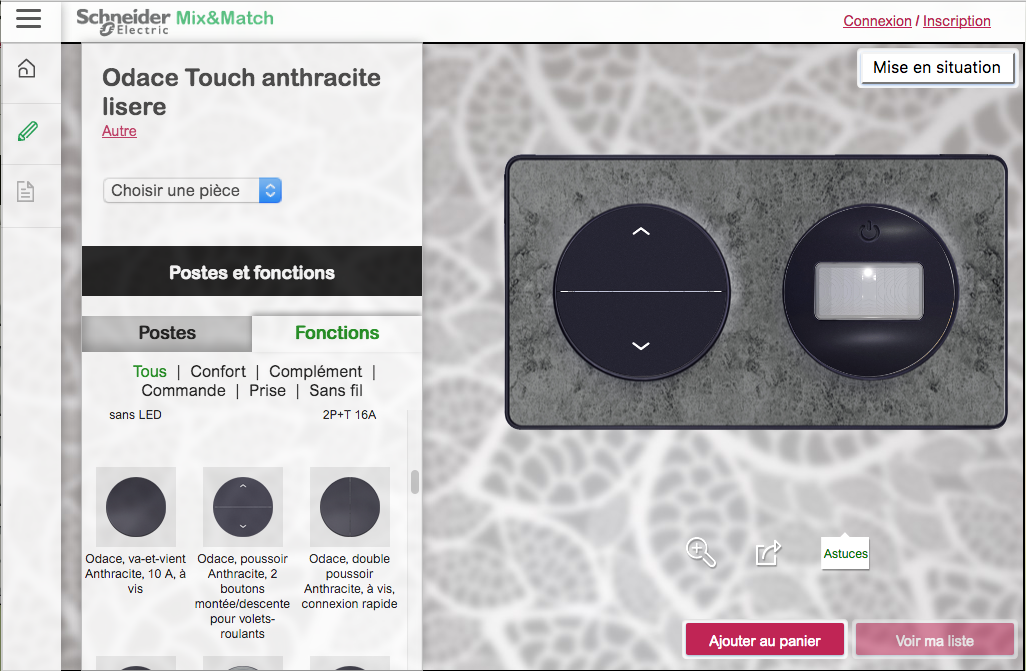The height and width of the screenshot is (671, 1026).
Task: Zoom in with the magnifier icon
Action: (701, 553)
